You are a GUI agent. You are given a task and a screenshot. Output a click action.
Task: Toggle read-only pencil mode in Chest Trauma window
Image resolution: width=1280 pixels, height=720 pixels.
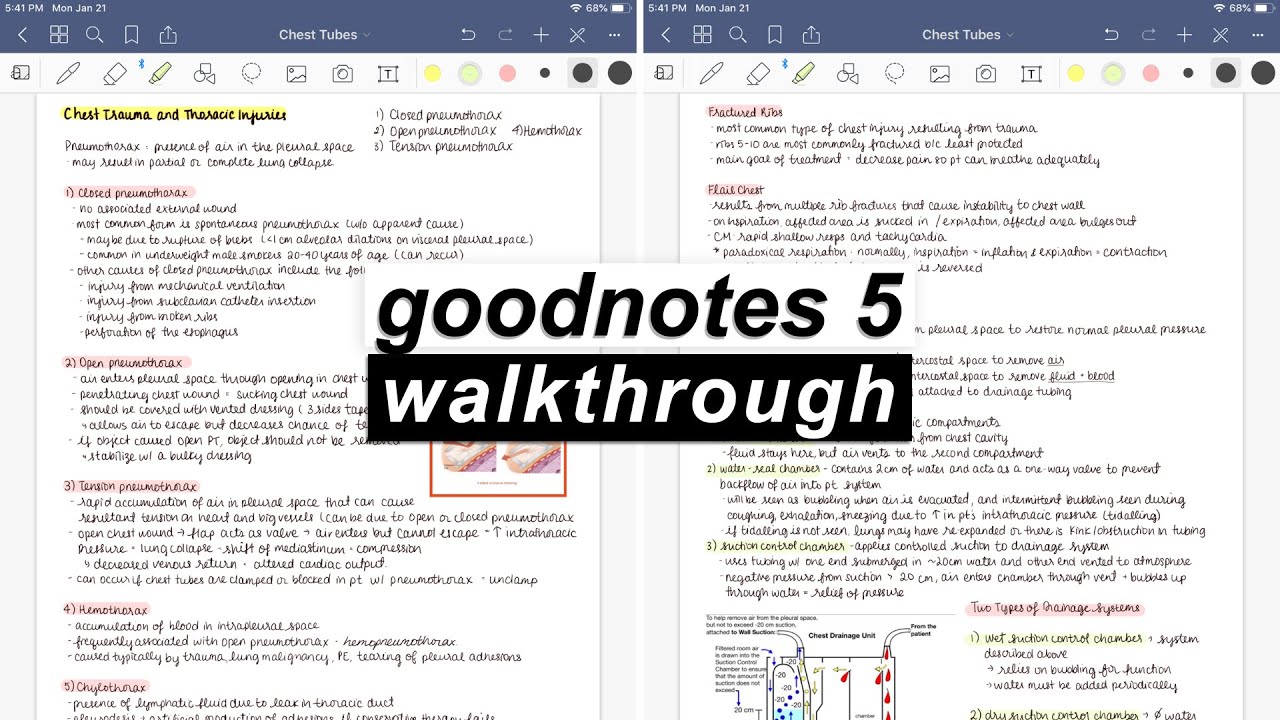(x=578, y=35)
